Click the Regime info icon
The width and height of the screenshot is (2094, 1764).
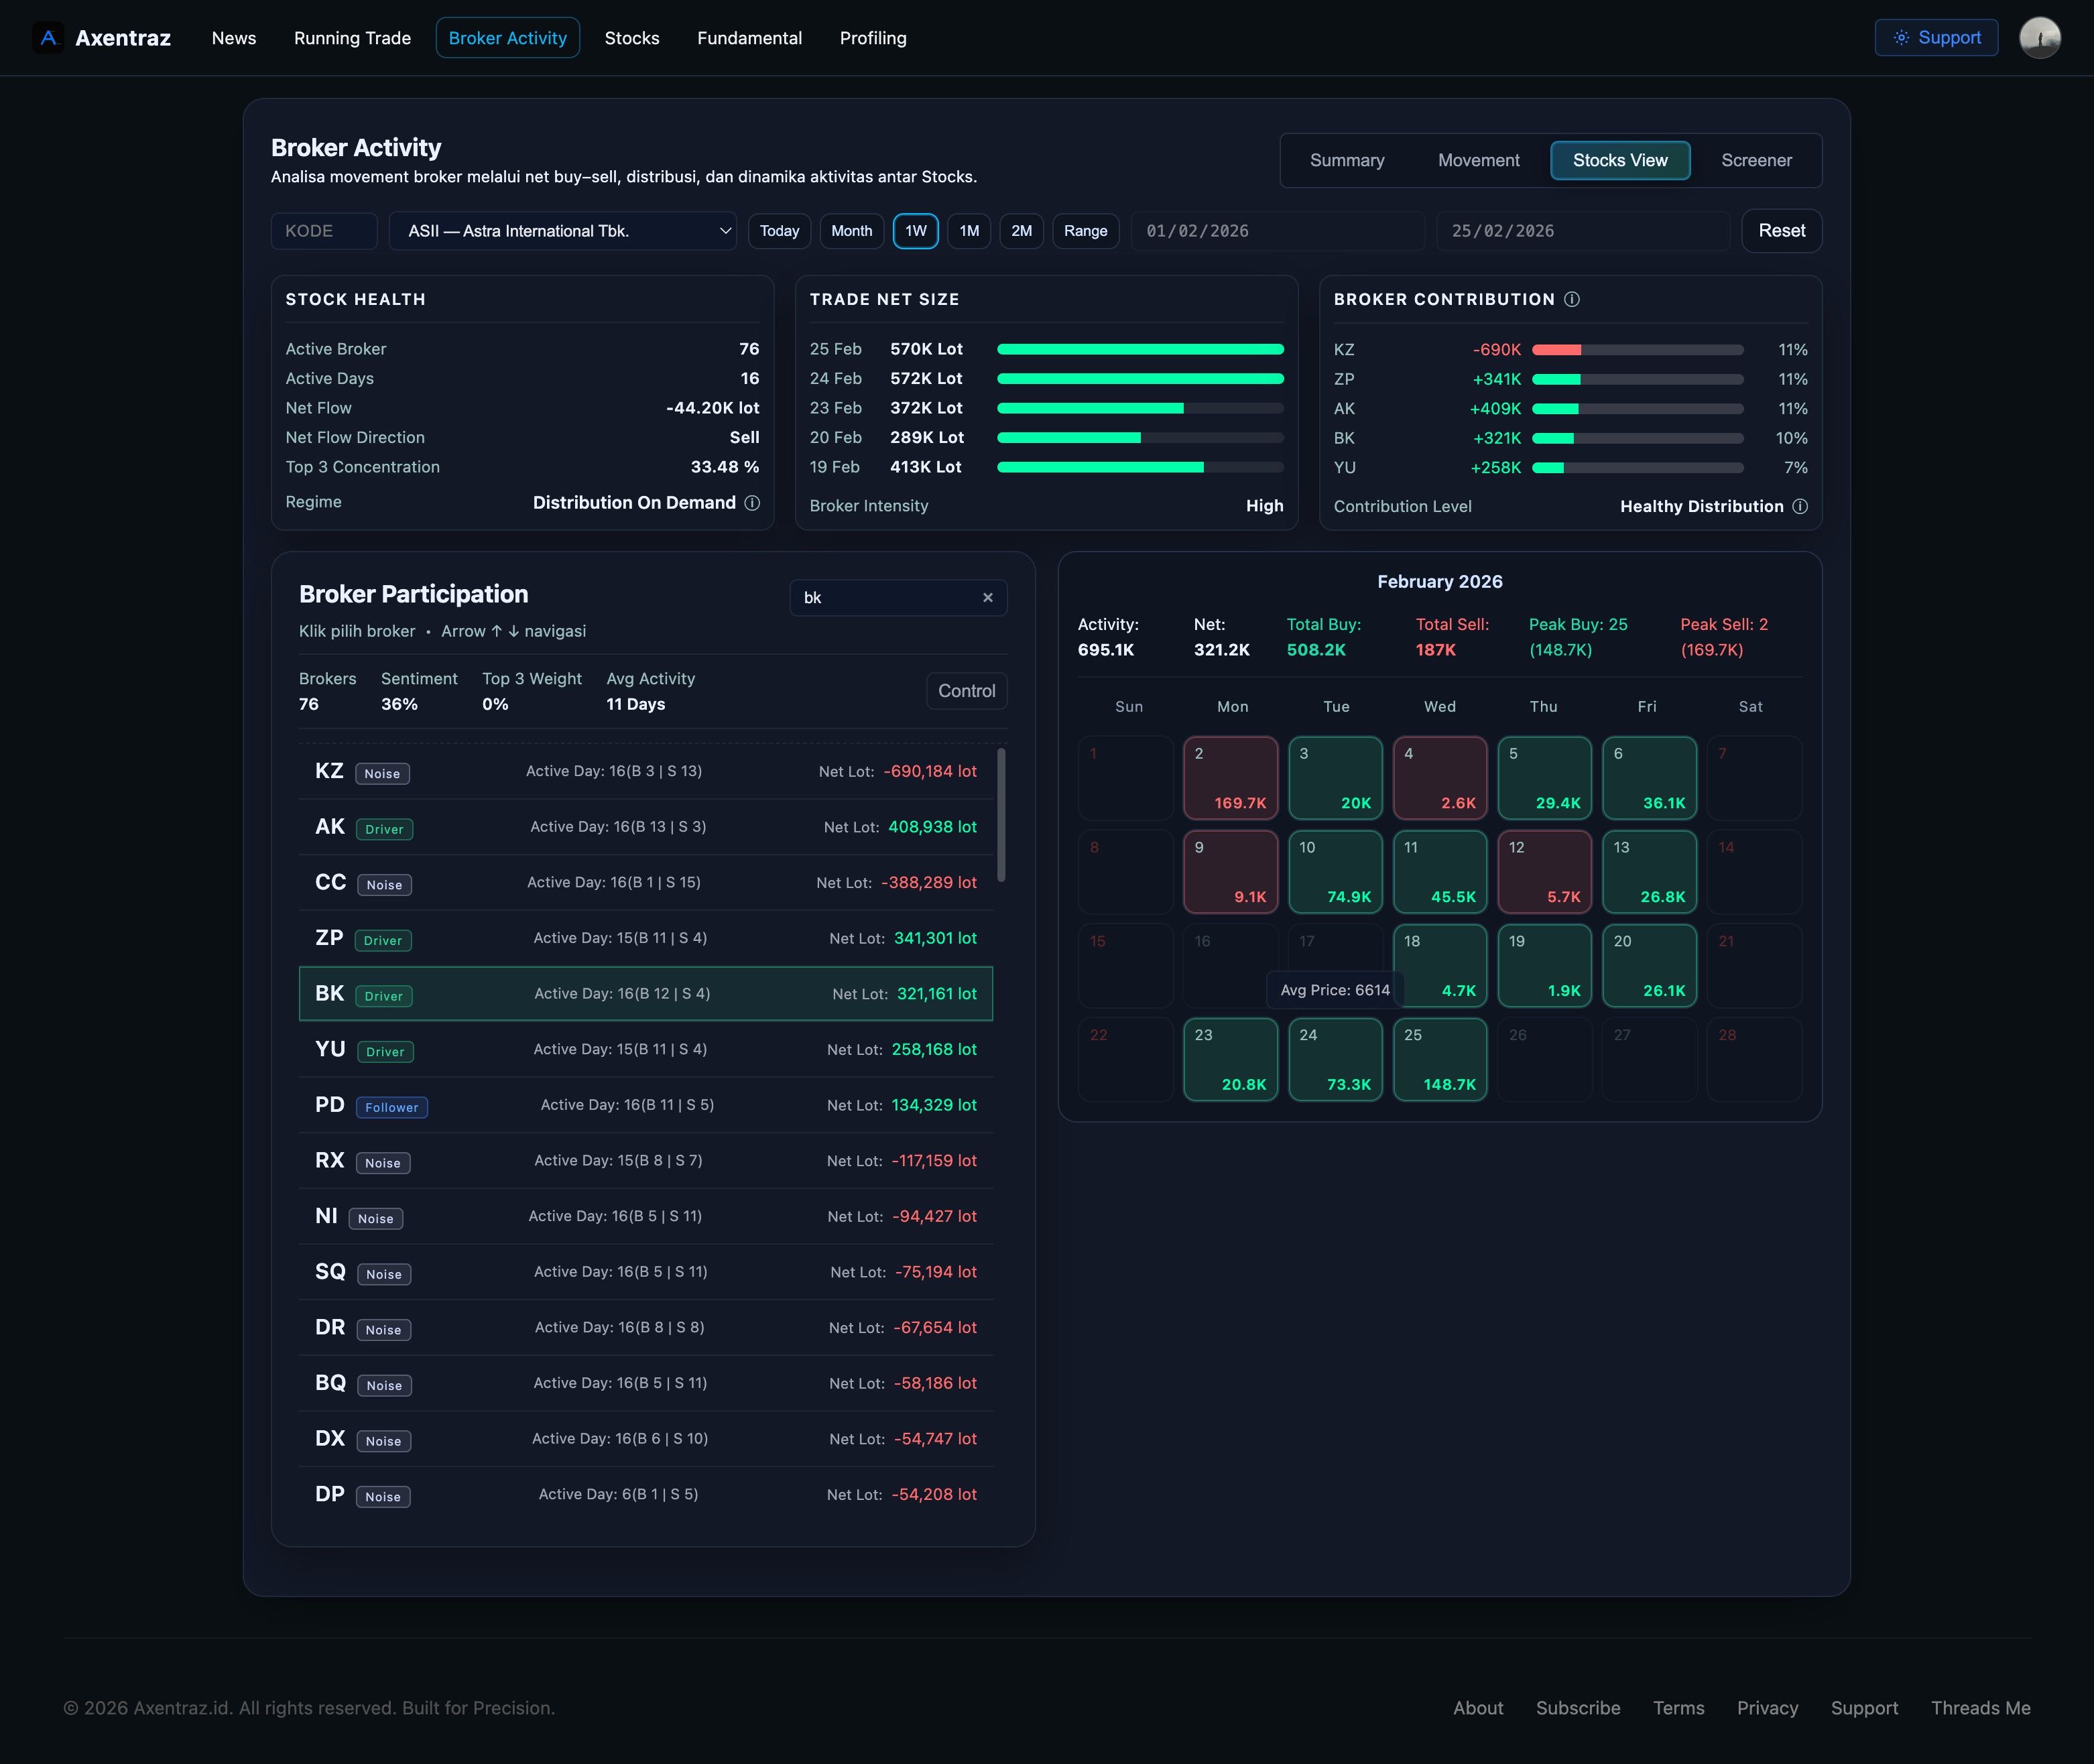click(752, 502)
